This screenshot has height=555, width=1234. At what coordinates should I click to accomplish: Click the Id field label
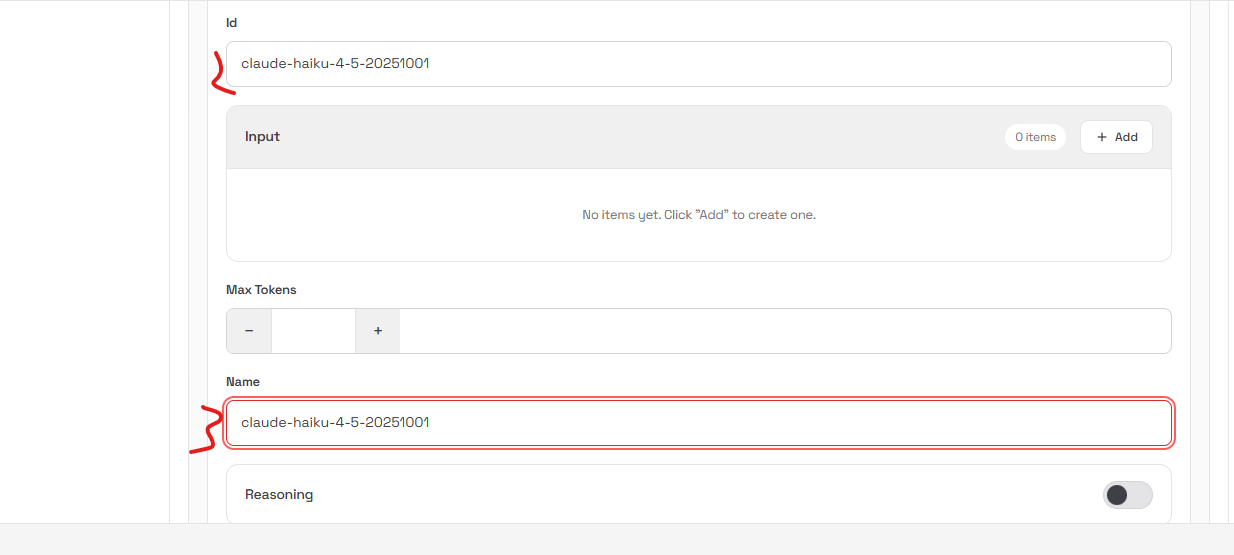pos(232,23)
